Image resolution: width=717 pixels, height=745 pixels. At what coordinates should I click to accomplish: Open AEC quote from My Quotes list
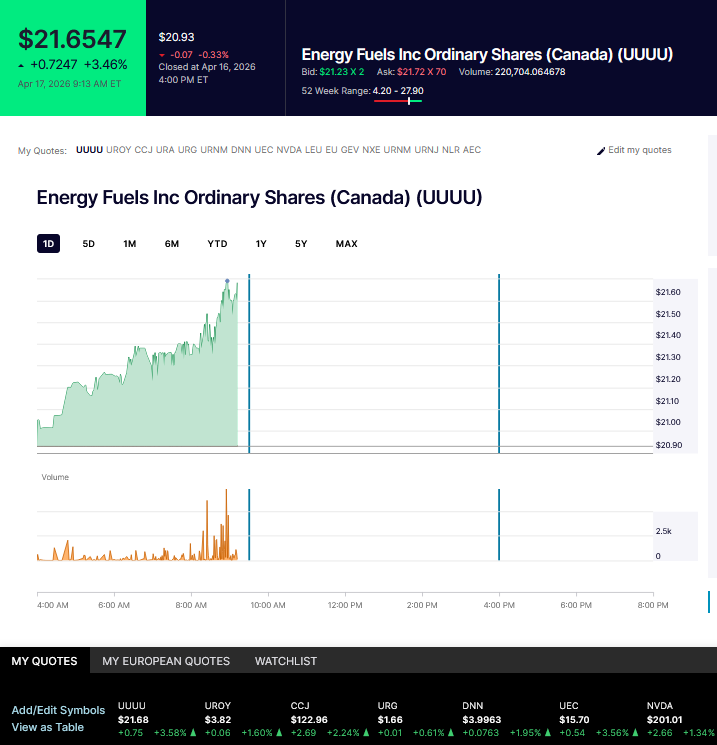pyautogui.click(x=472, y=150)
